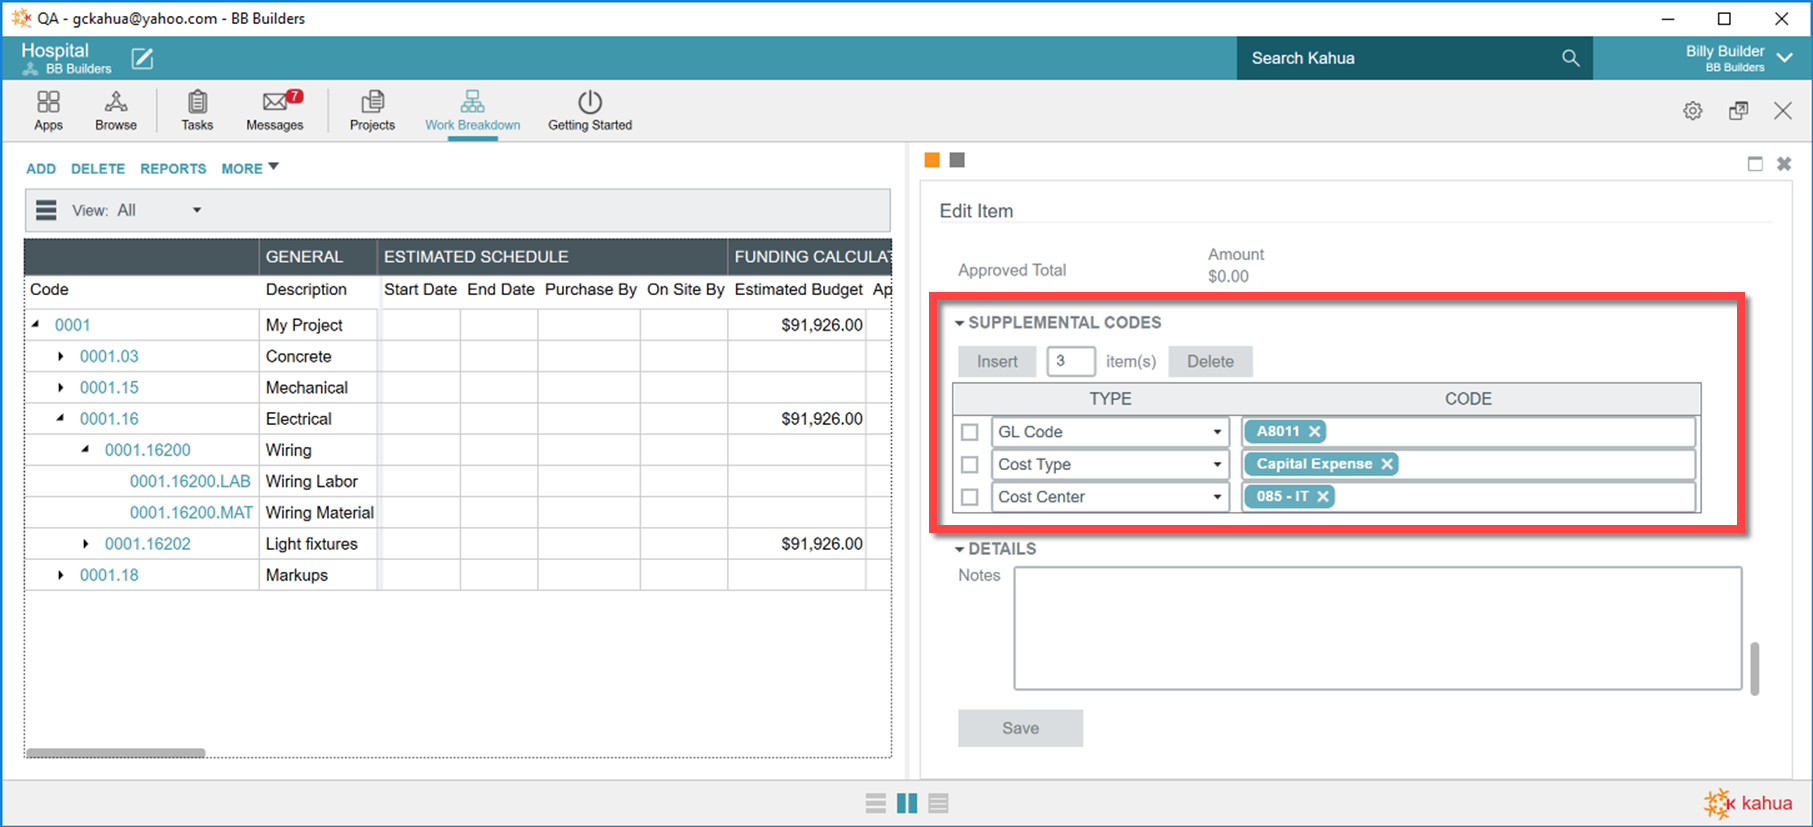Image resolution: width=1813 pixels, height=827 pixels.
Task: Open the Projects icon
Action: [x=372, y=110]
